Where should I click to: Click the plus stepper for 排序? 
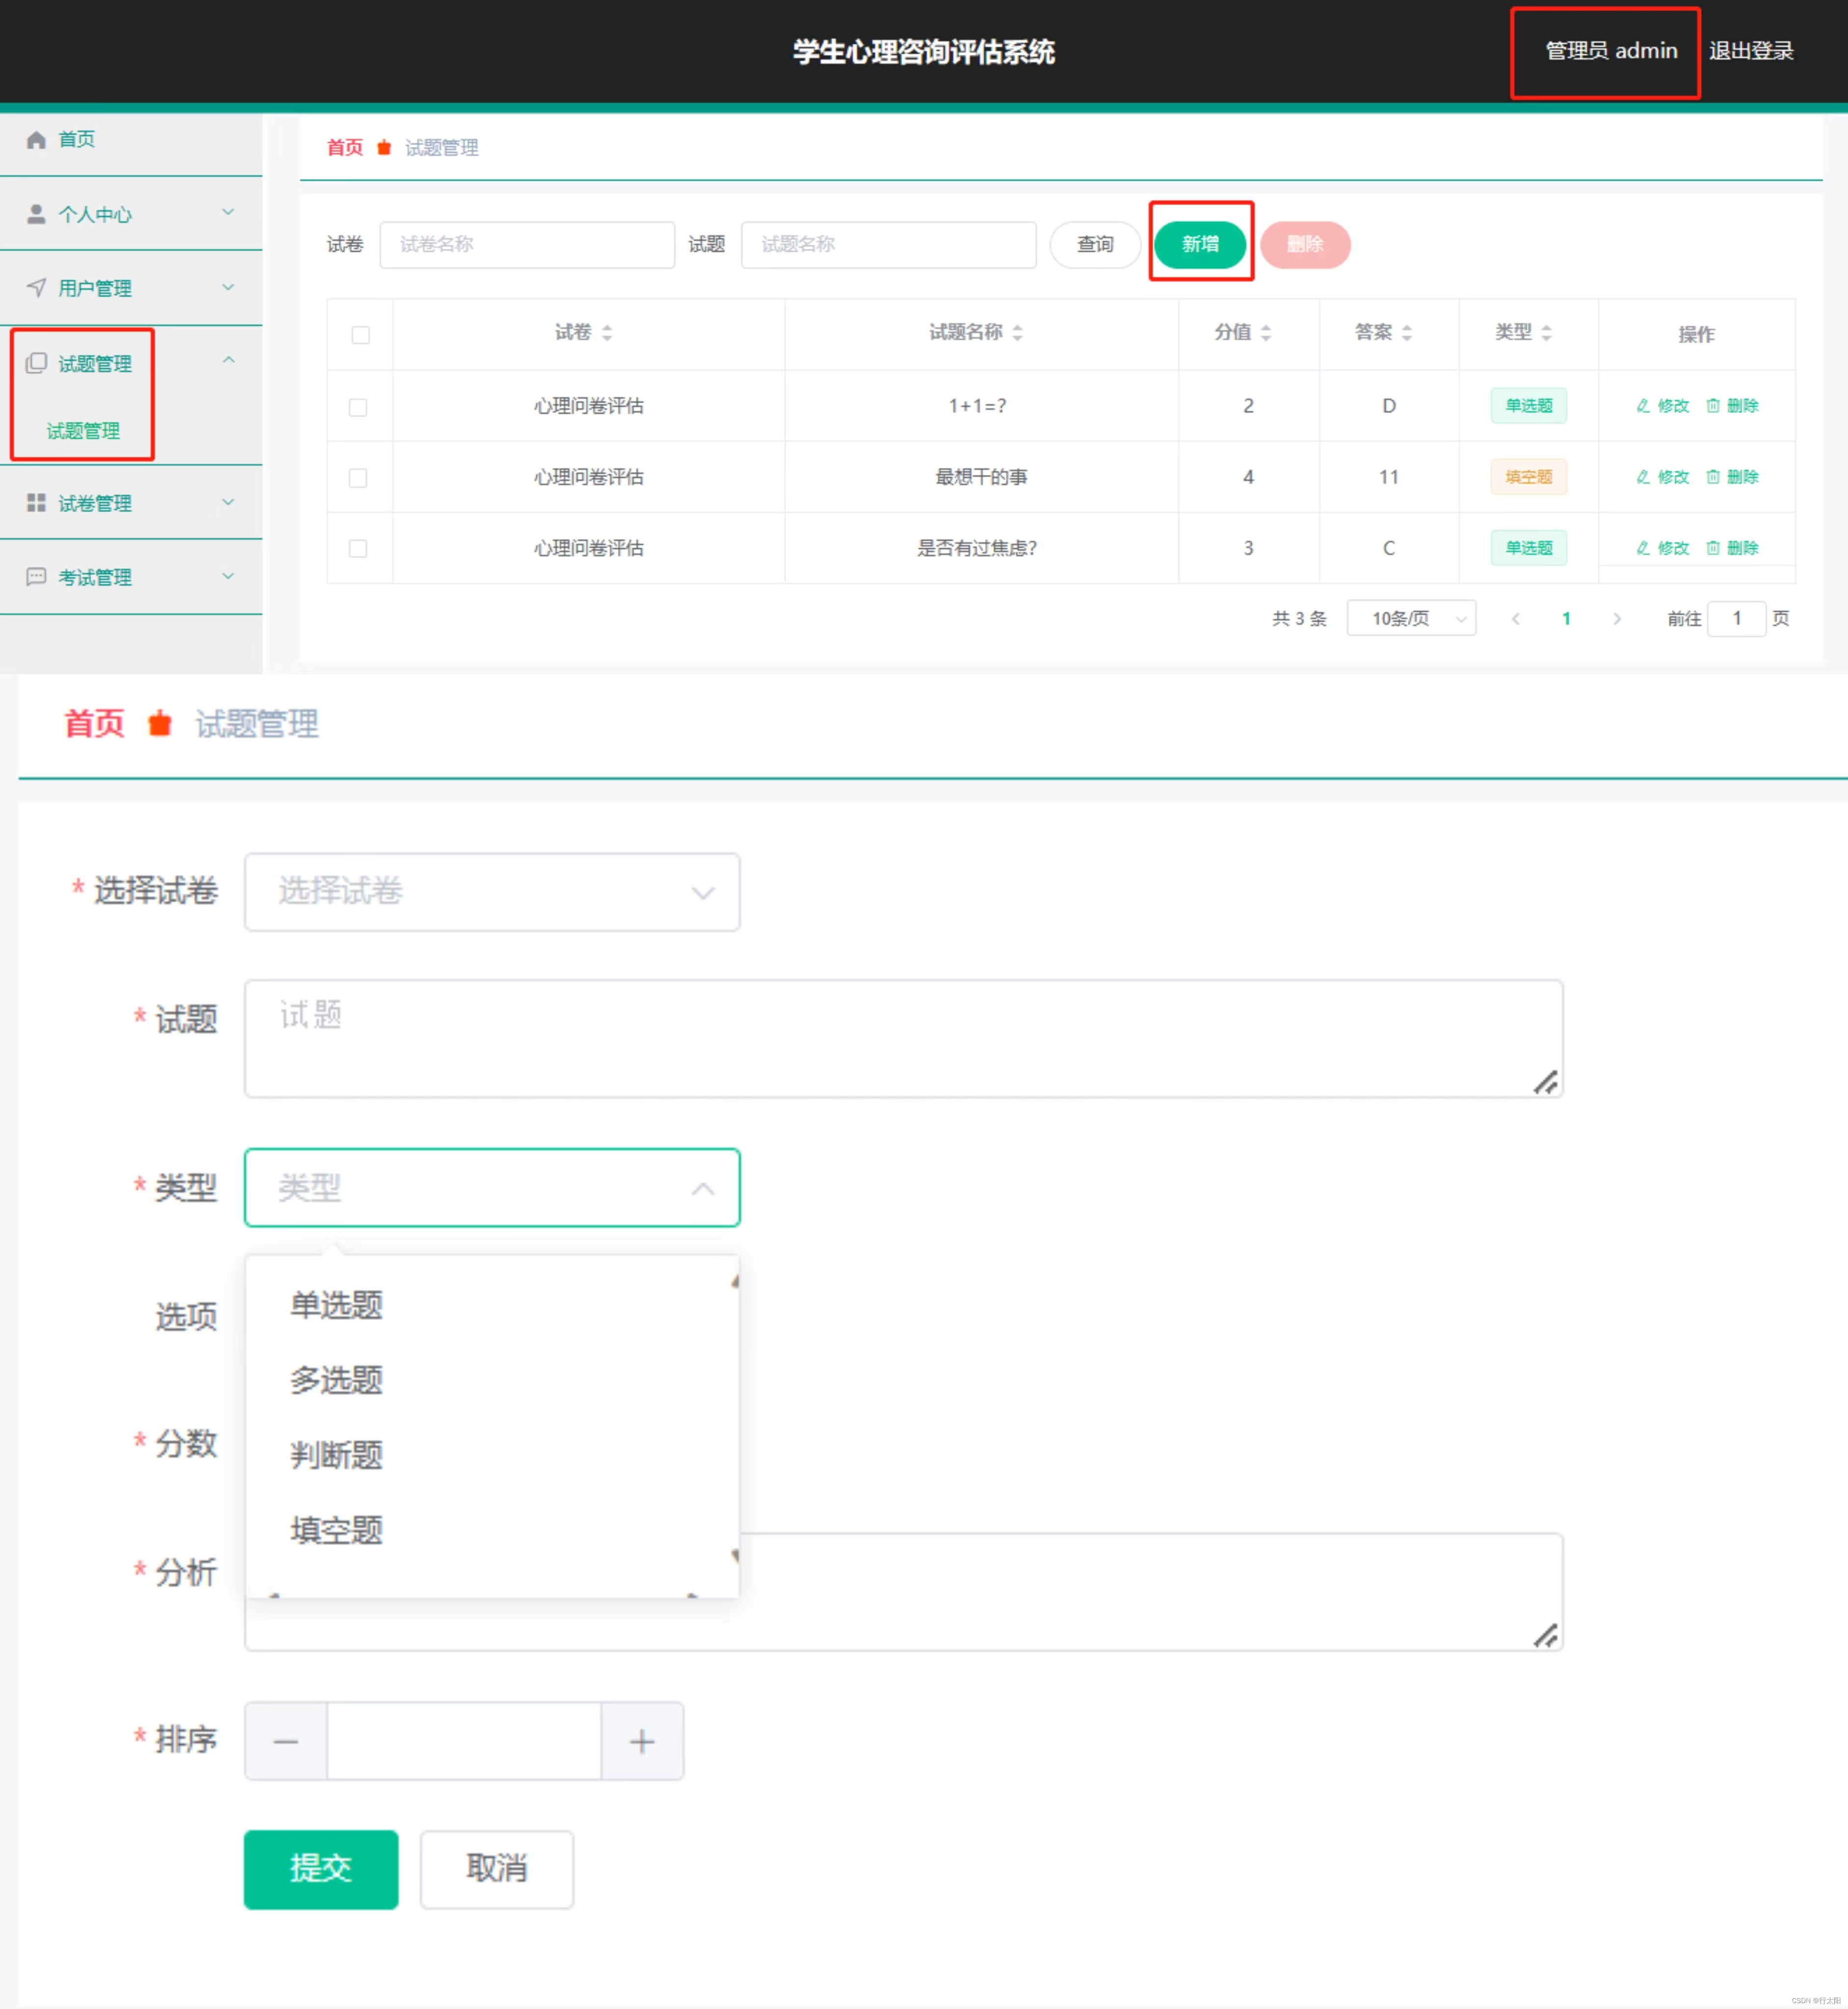click(642, 1741)
